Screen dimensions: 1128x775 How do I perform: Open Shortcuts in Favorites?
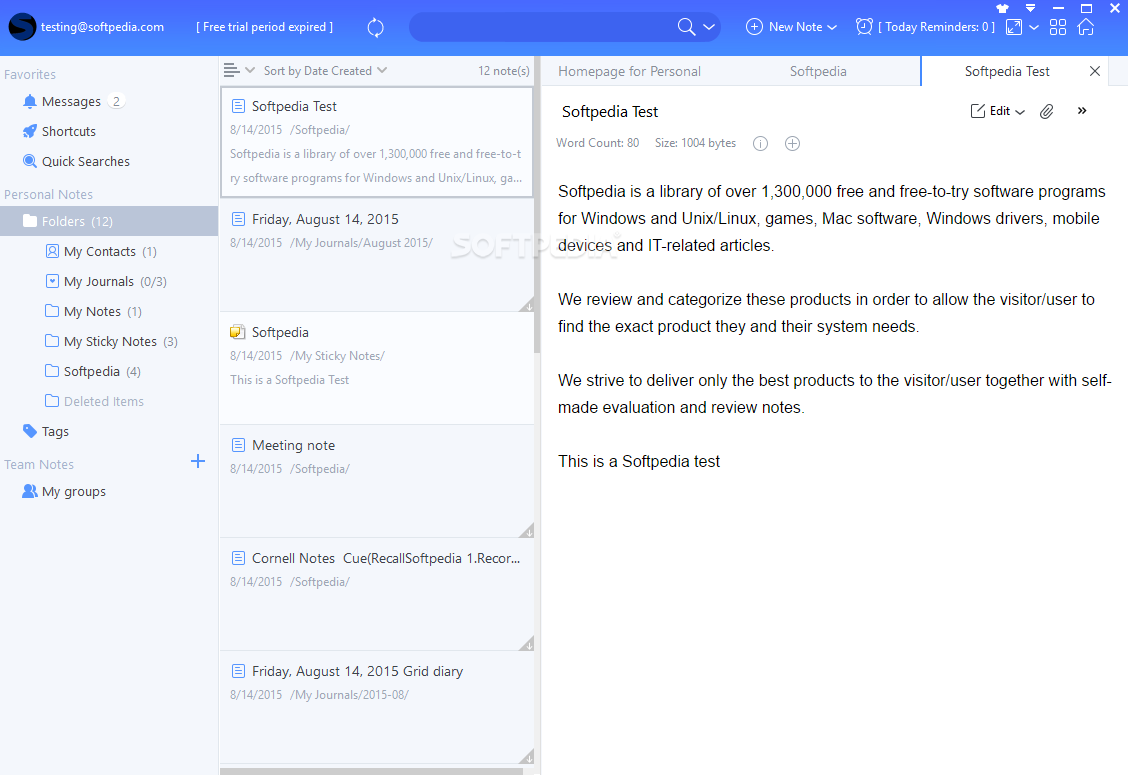coord(68,132)
